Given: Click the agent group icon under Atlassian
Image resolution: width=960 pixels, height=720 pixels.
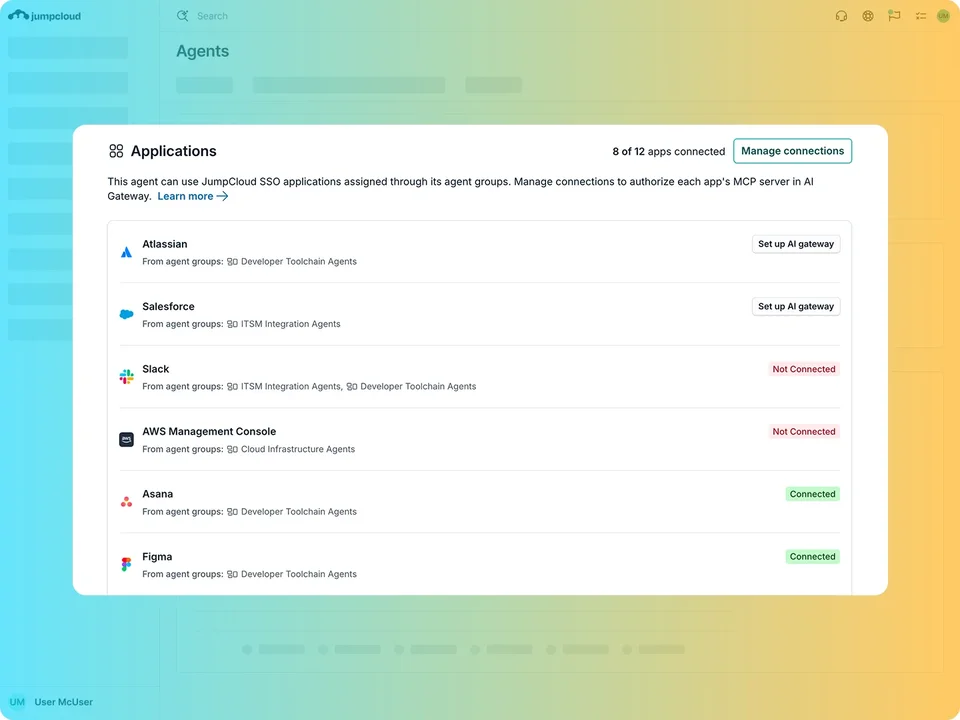Looking at the screenshot, I should (x=232, y=261).
